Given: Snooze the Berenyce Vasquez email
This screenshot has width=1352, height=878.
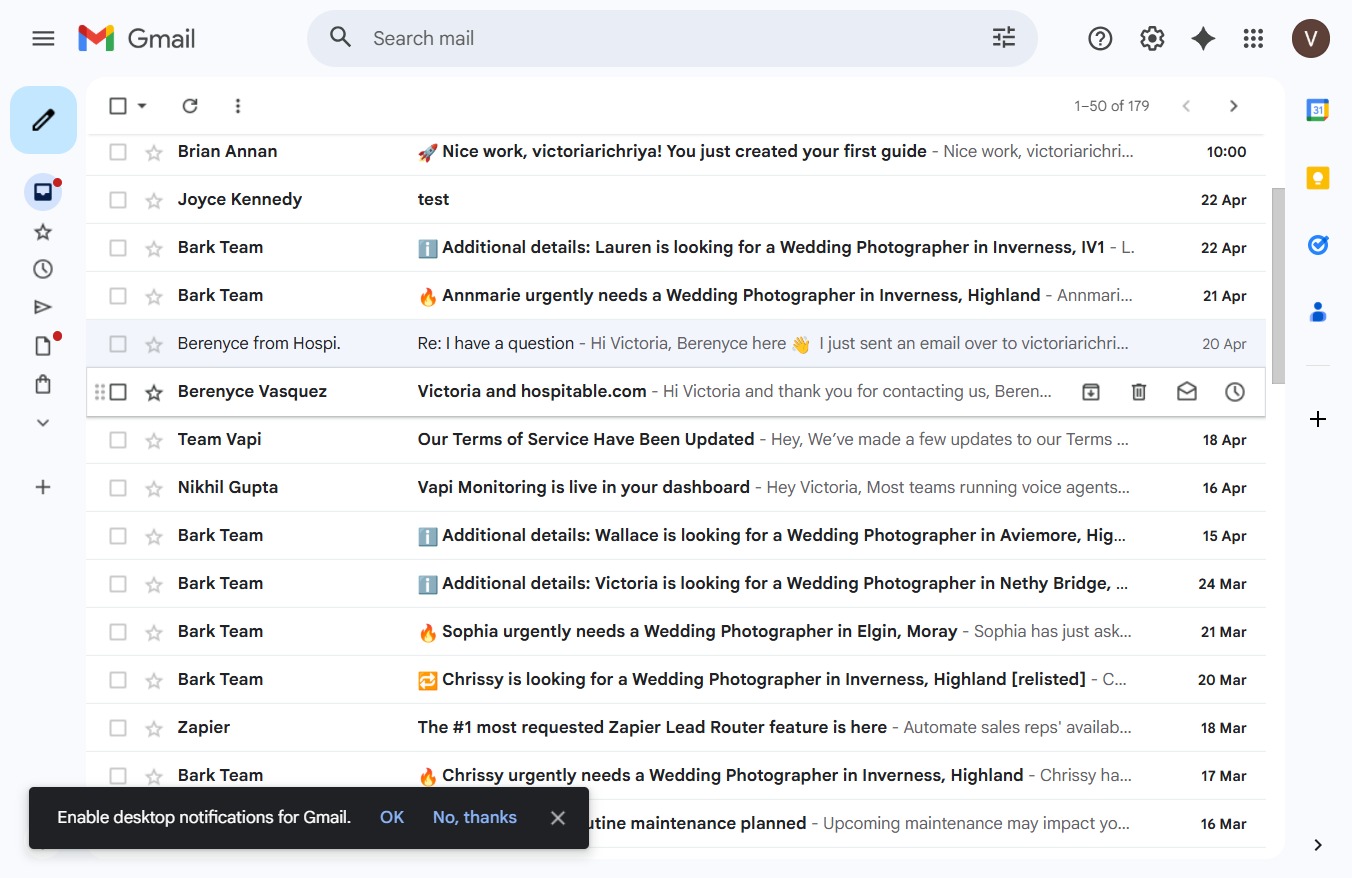Looking at the screenshot, I should (x=1235, y=392).
